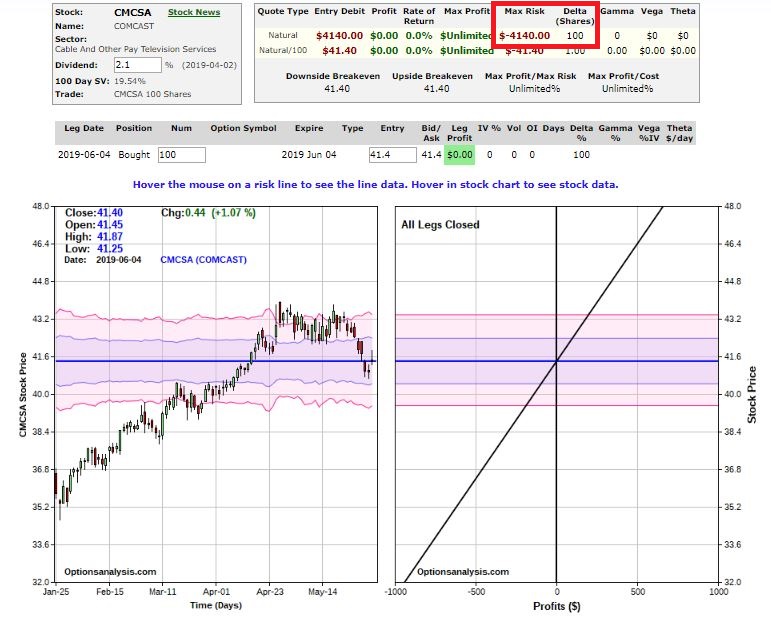Click the Natural Entry Debit $4140.00 value
The image size is (771, 622).
pyautogui.click(x=339, y=35)
